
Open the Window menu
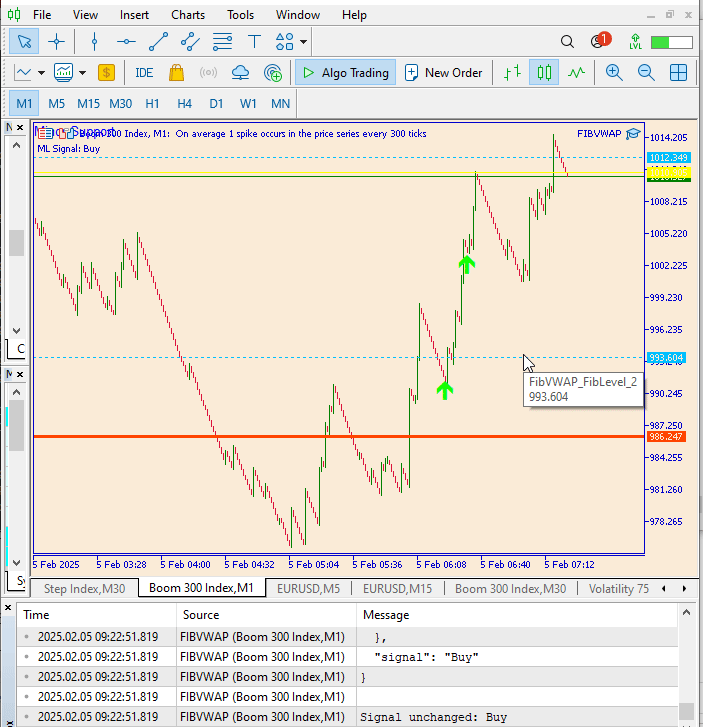pyautogui.click(x=298, y=15)
